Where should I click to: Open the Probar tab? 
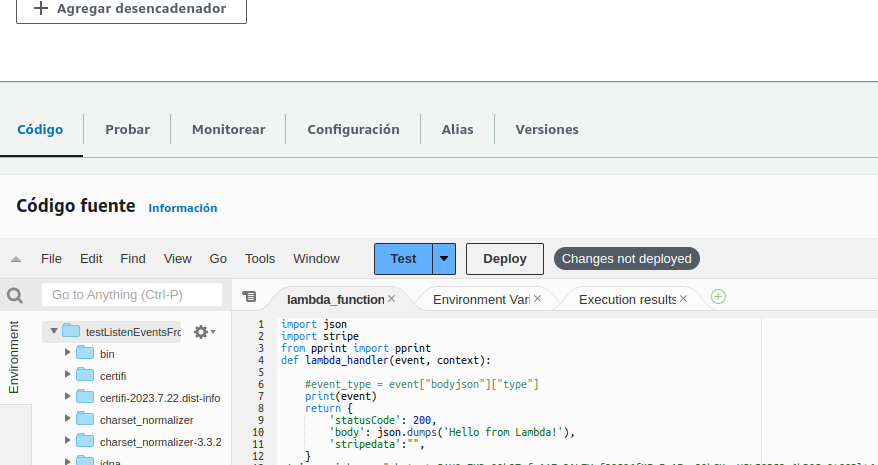pyautogui.click(x=128, y=129)
